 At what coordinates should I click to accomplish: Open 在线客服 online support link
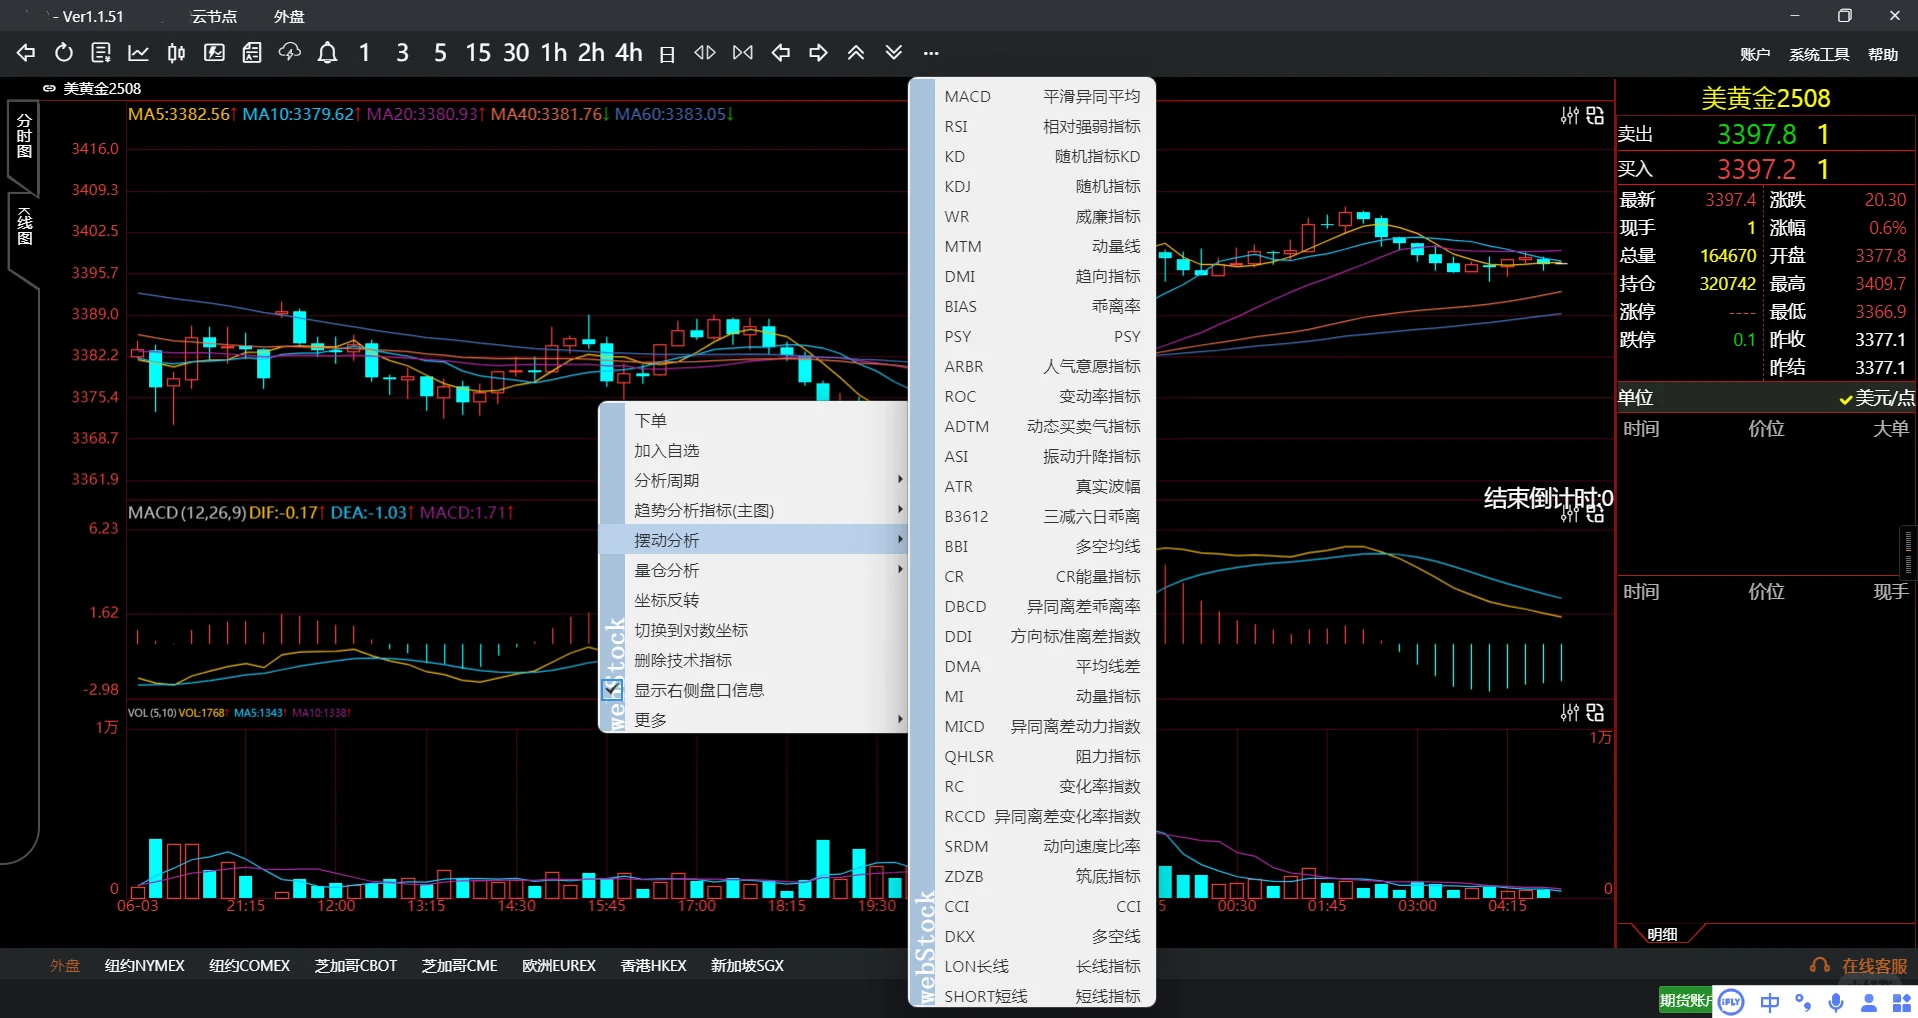coord(1875,966)
